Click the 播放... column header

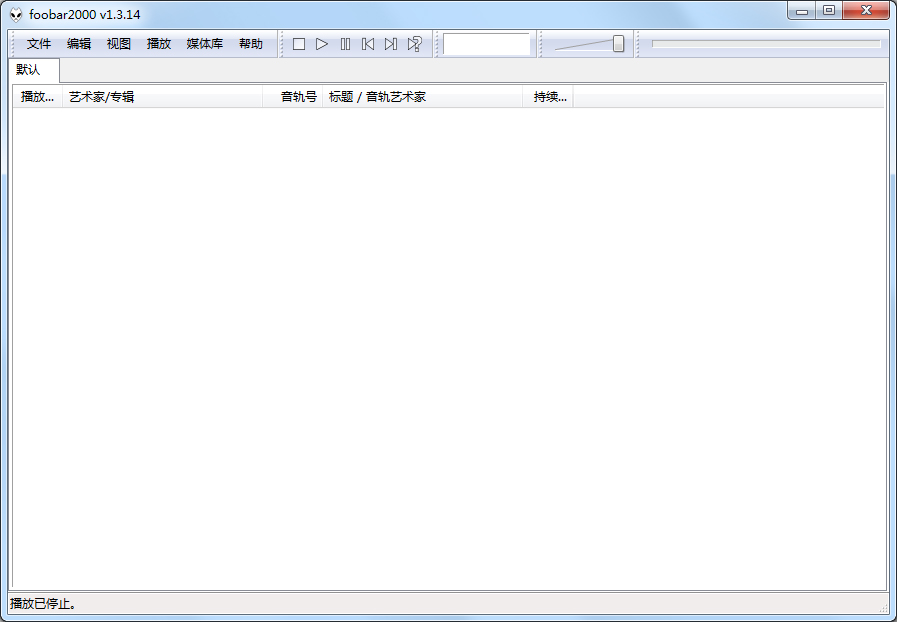(38, 97)
